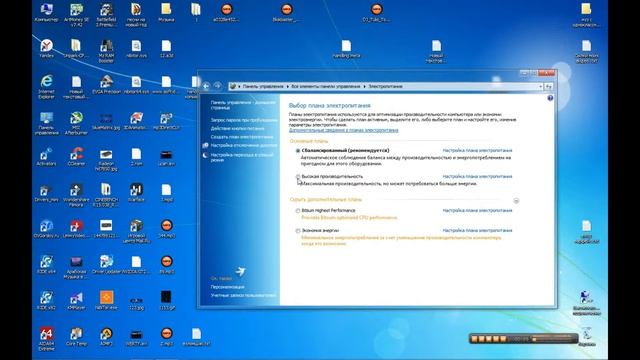Image resolution: width=640 pixels, height=360 pixels.
Task: Select the Radeon HD7850.jpg image file
Action: pos(106,159)
